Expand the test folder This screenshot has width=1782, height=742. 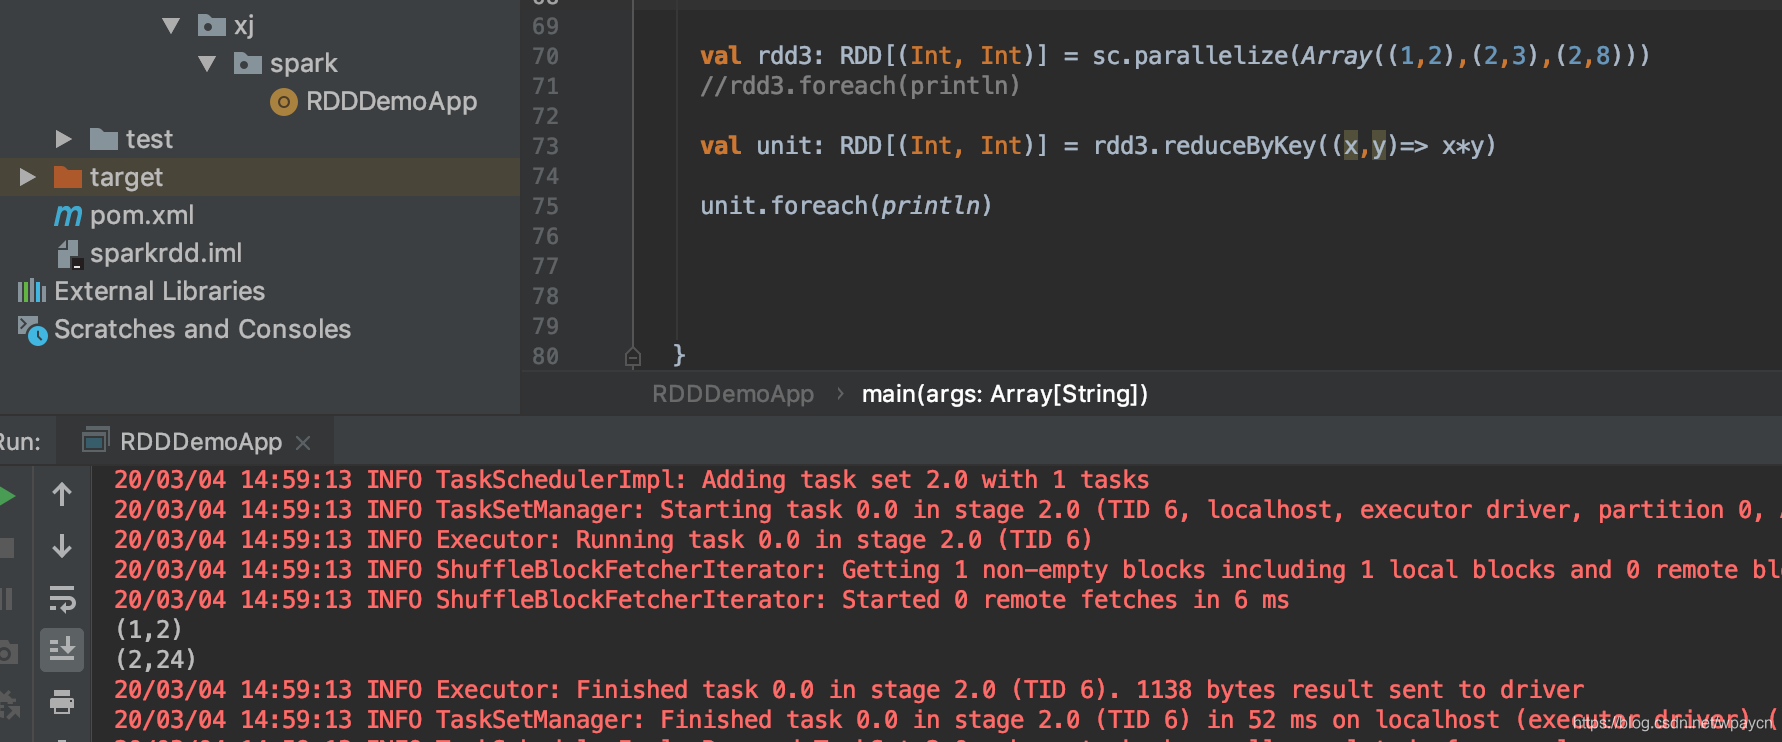point(63,139)
